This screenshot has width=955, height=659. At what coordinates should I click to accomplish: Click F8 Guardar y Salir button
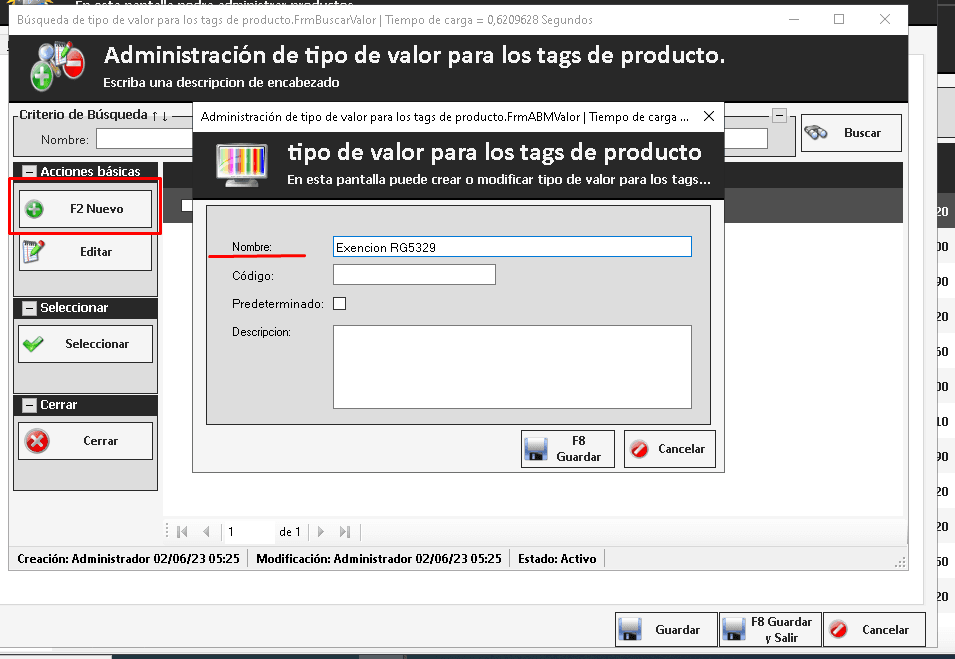click(x=770, y=630)
